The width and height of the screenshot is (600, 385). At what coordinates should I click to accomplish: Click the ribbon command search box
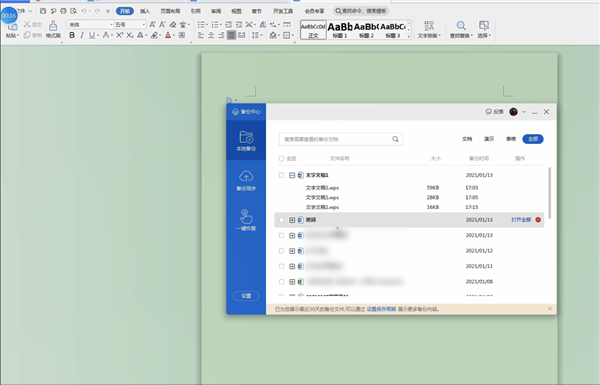tap(361, 11)
